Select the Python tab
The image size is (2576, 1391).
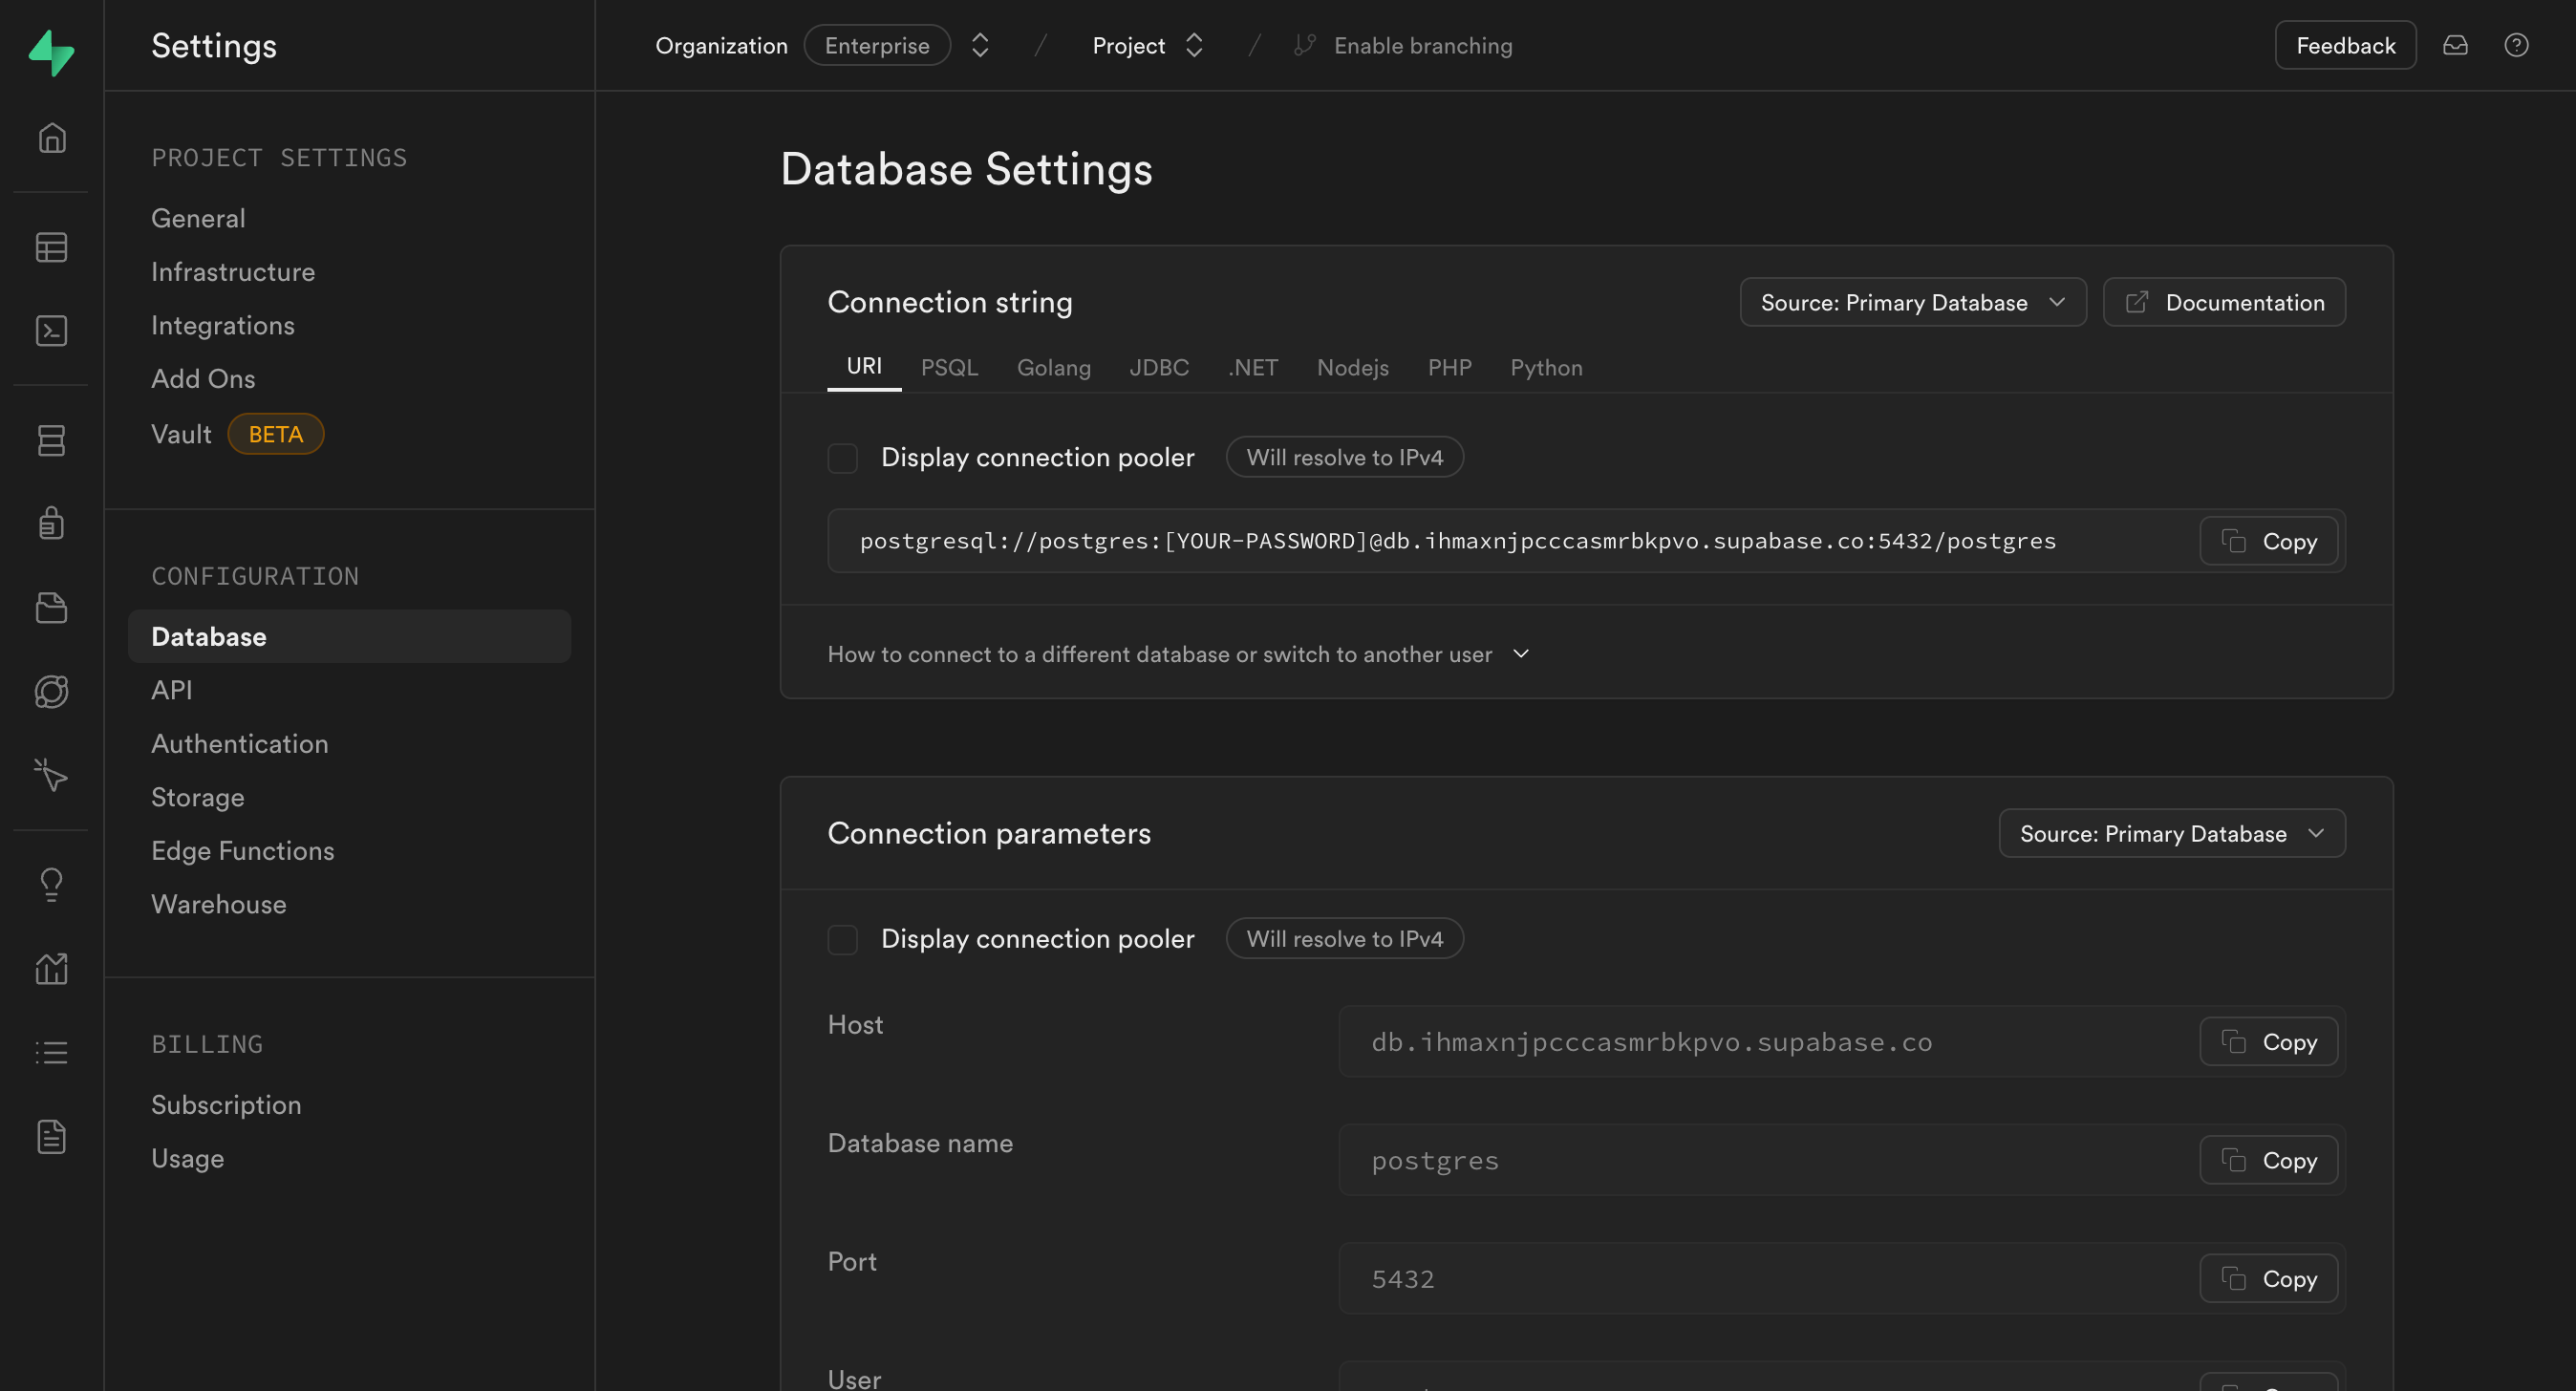pos(1547,367)
